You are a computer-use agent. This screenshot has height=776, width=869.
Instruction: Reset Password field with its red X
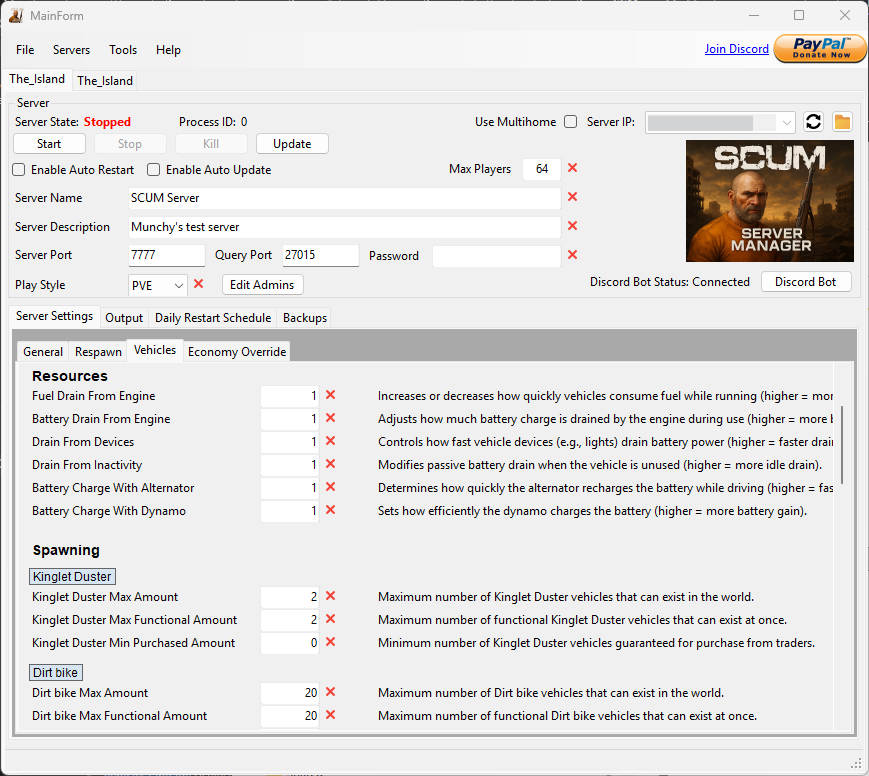(x=572, y=254)
